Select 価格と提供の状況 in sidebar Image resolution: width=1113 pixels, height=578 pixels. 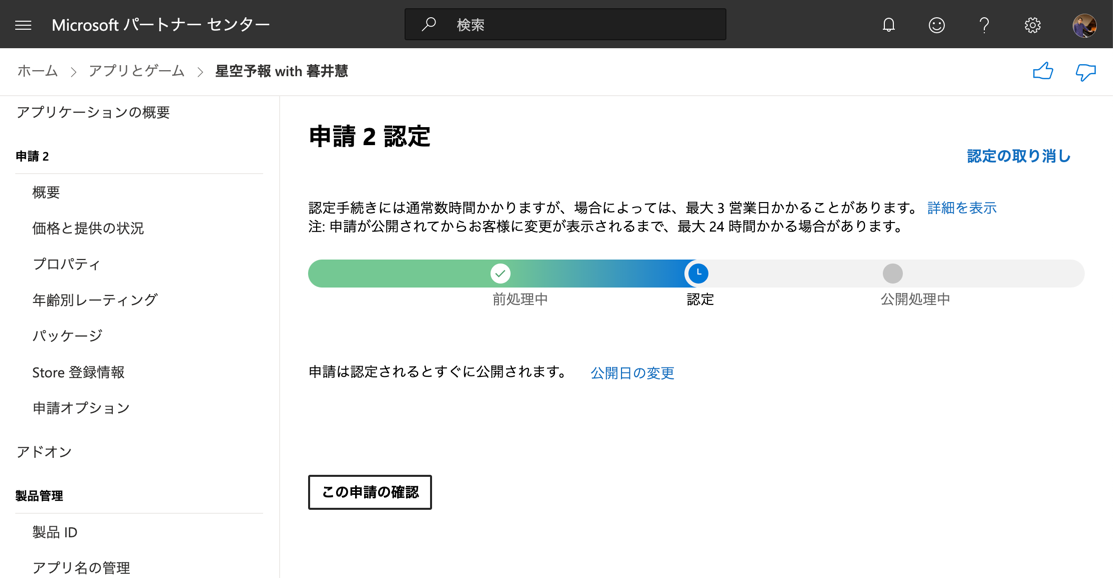click(88, 228)
